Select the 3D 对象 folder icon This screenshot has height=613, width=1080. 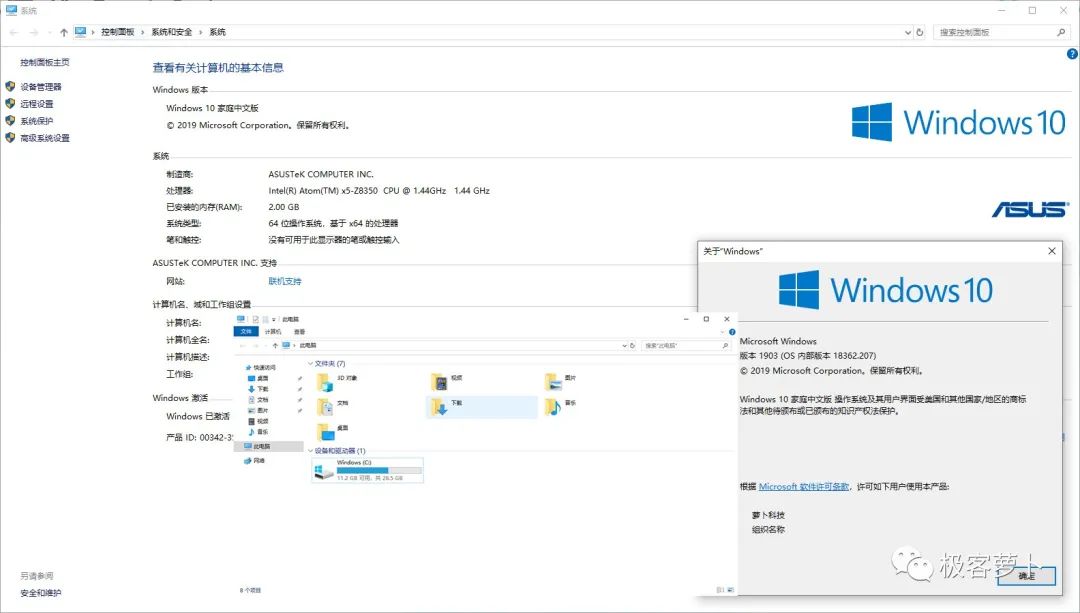[x=325, y=382]
